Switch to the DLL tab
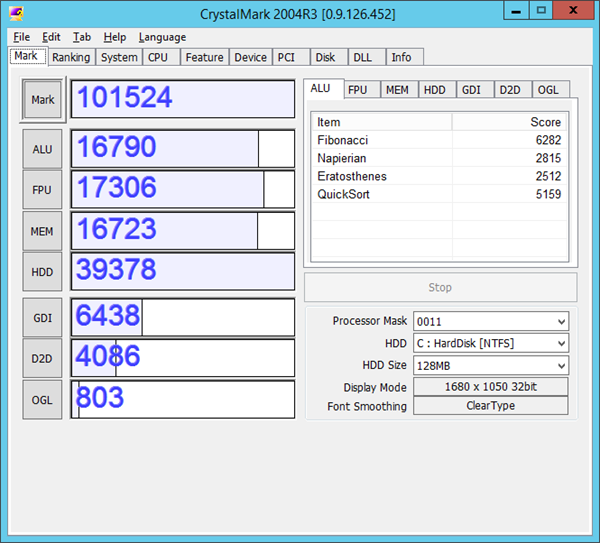The height and width of the screenshot is (543, 600). [367, 57]
